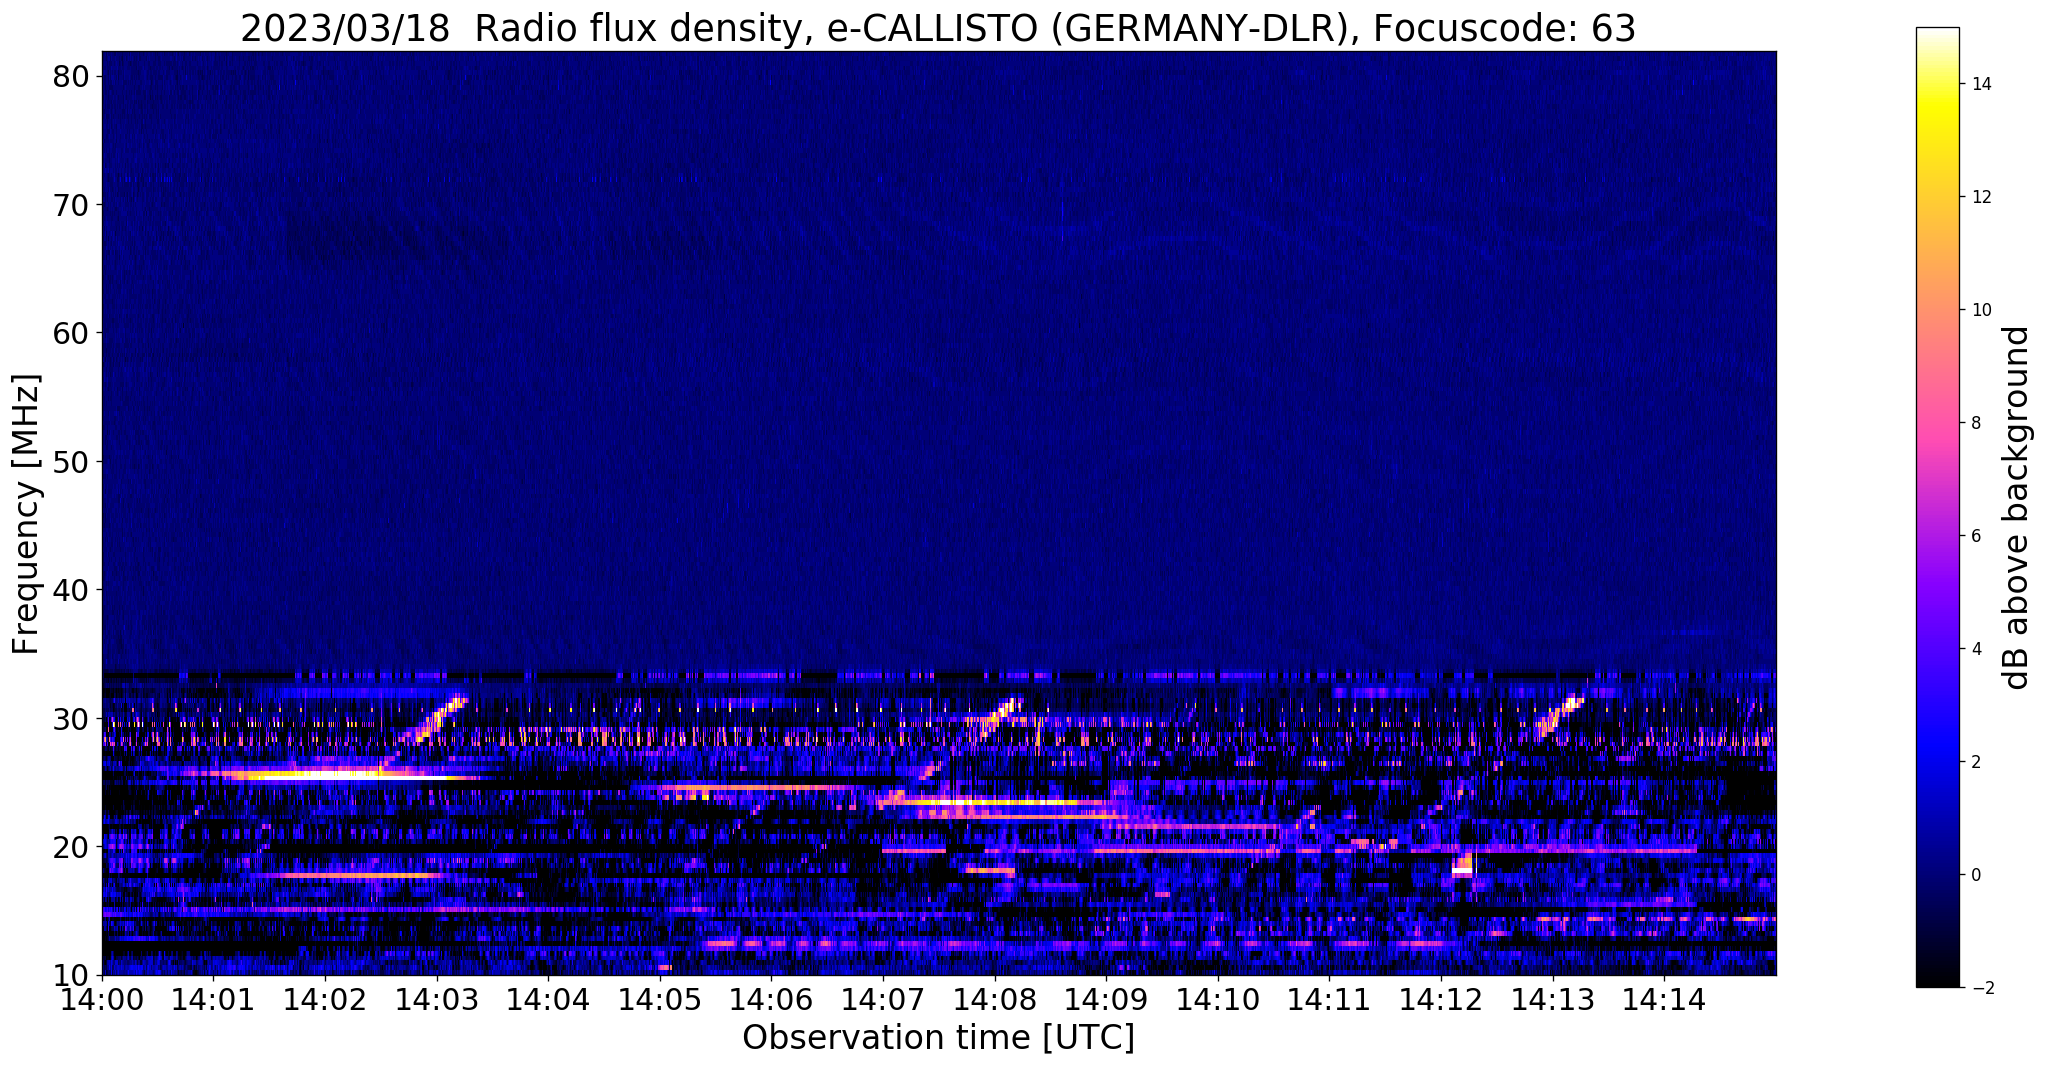Click the 14:14 time tick label
The height and width of the screenshot is (1067, 2047).
coord(1665,999)
